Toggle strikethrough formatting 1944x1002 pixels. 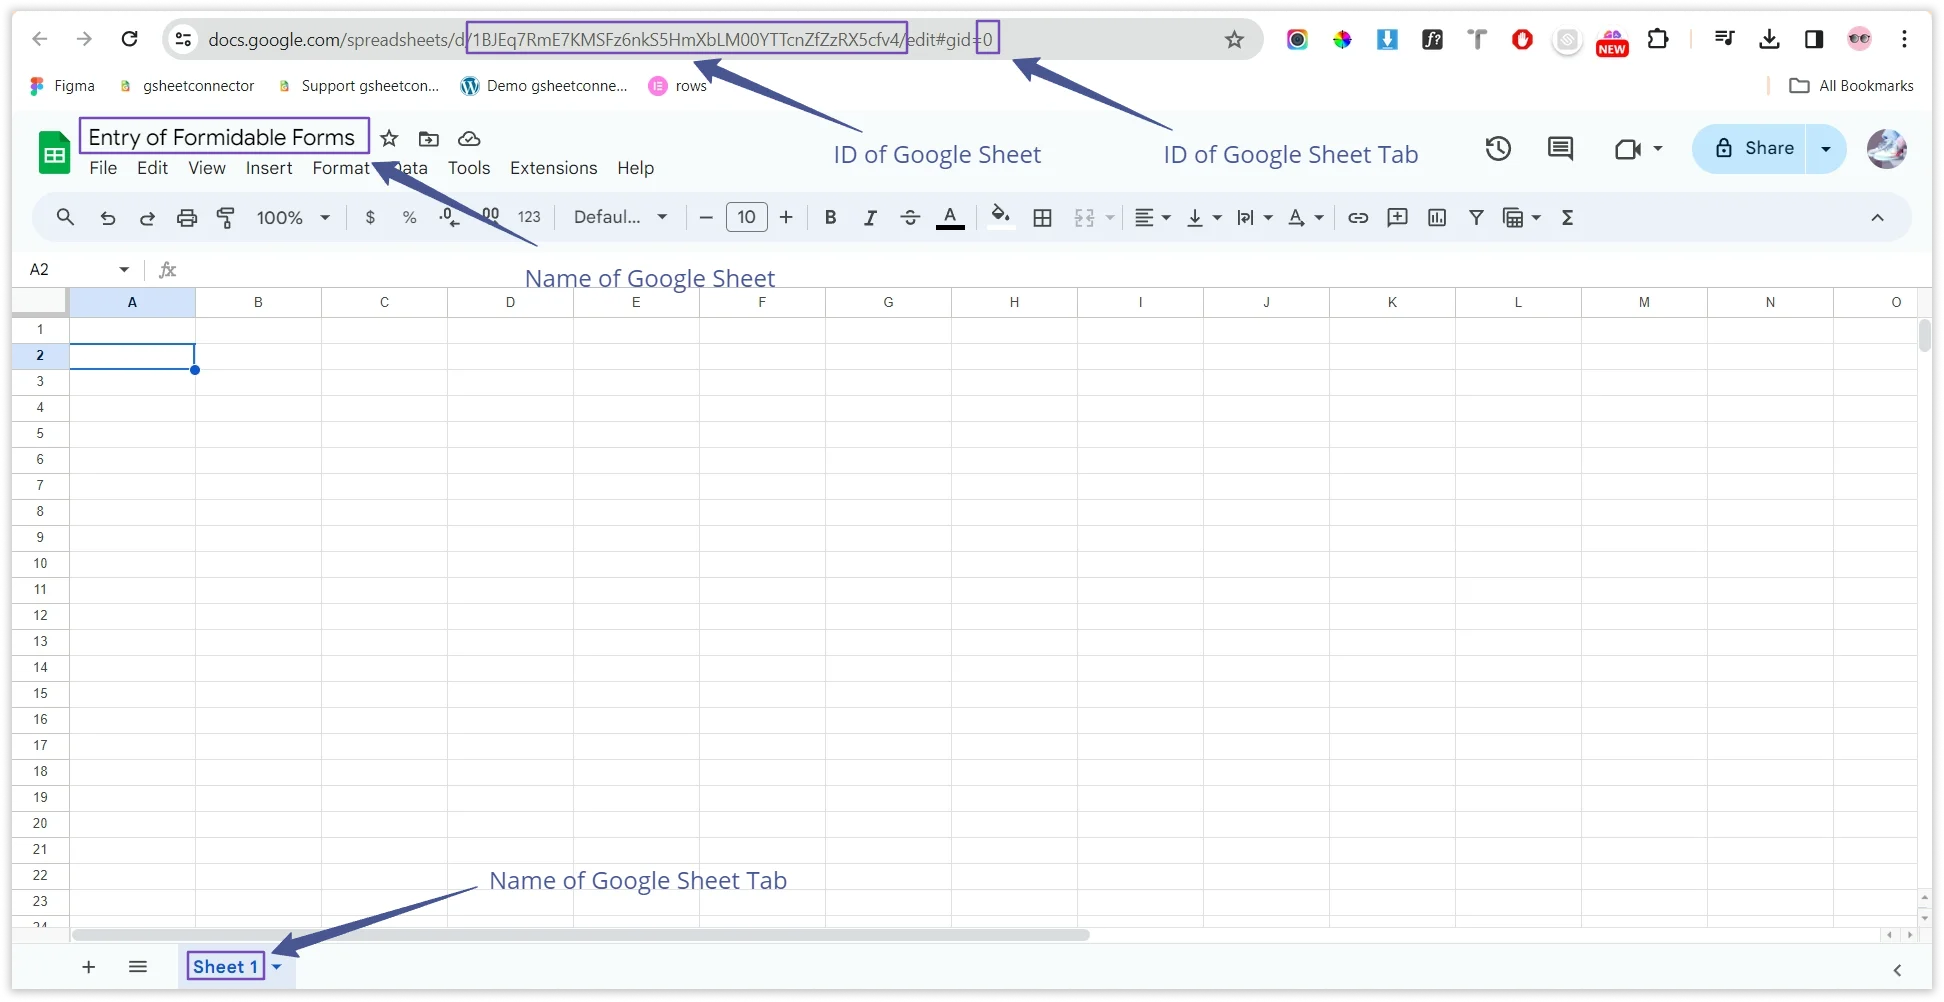click(909, 218)
